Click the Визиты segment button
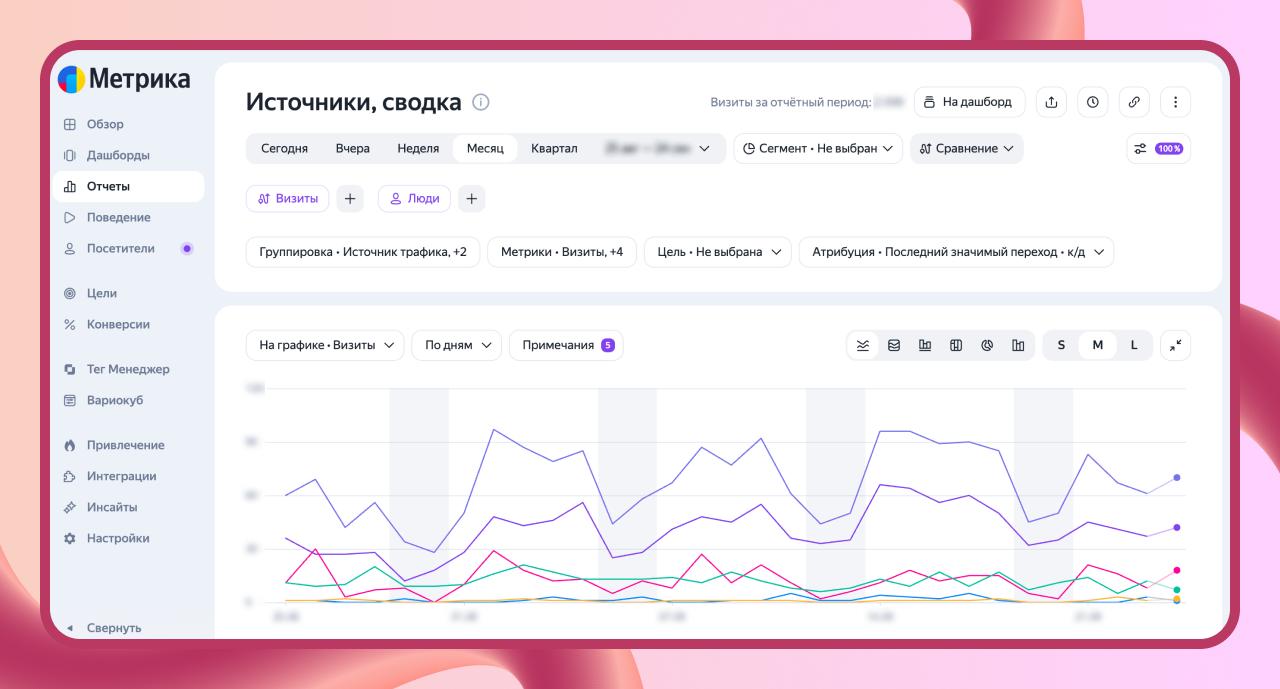 (x=288, y=199)
